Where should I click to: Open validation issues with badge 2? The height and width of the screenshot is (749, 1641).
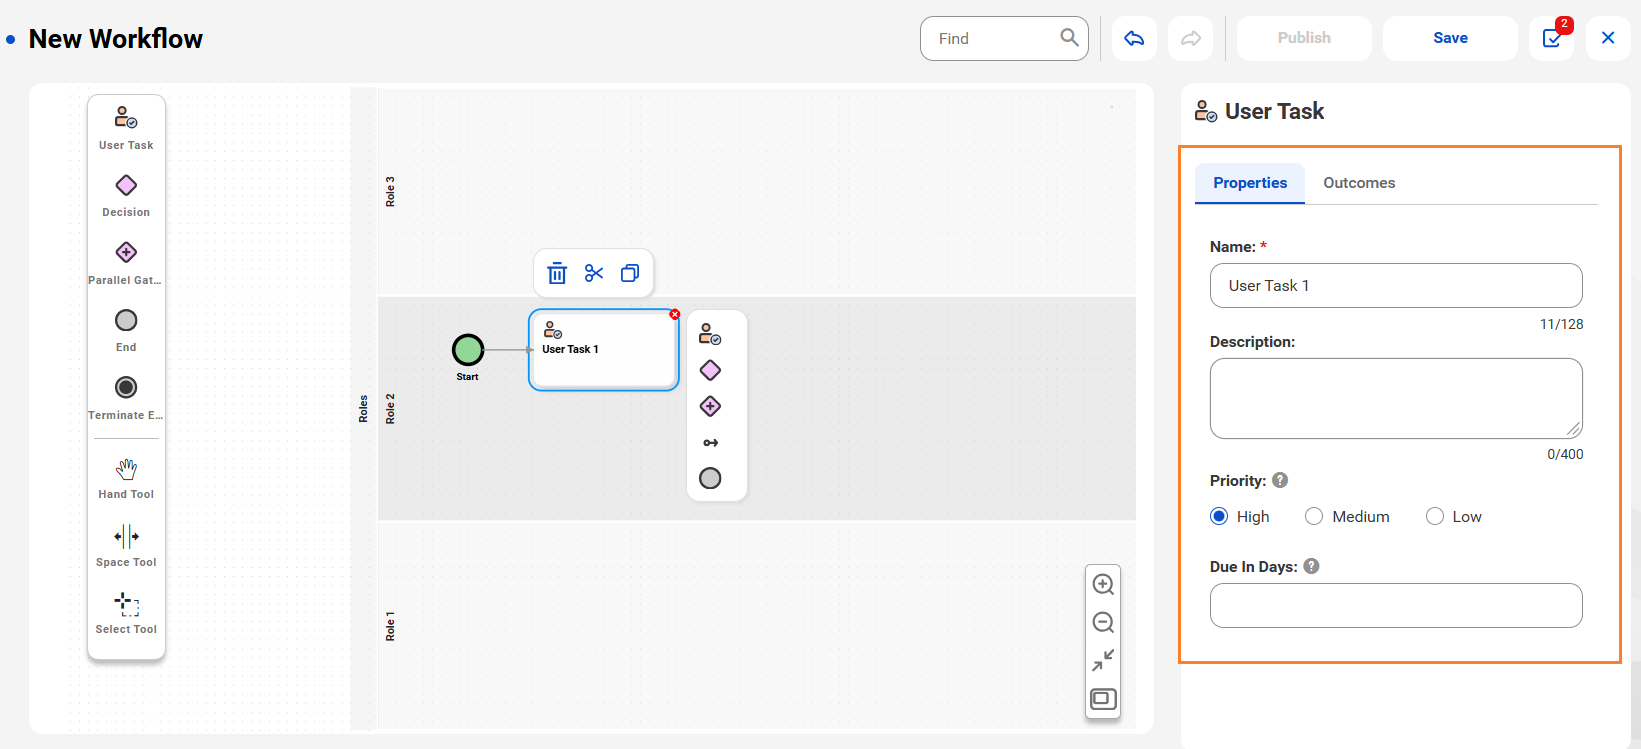coord(1552,38)
